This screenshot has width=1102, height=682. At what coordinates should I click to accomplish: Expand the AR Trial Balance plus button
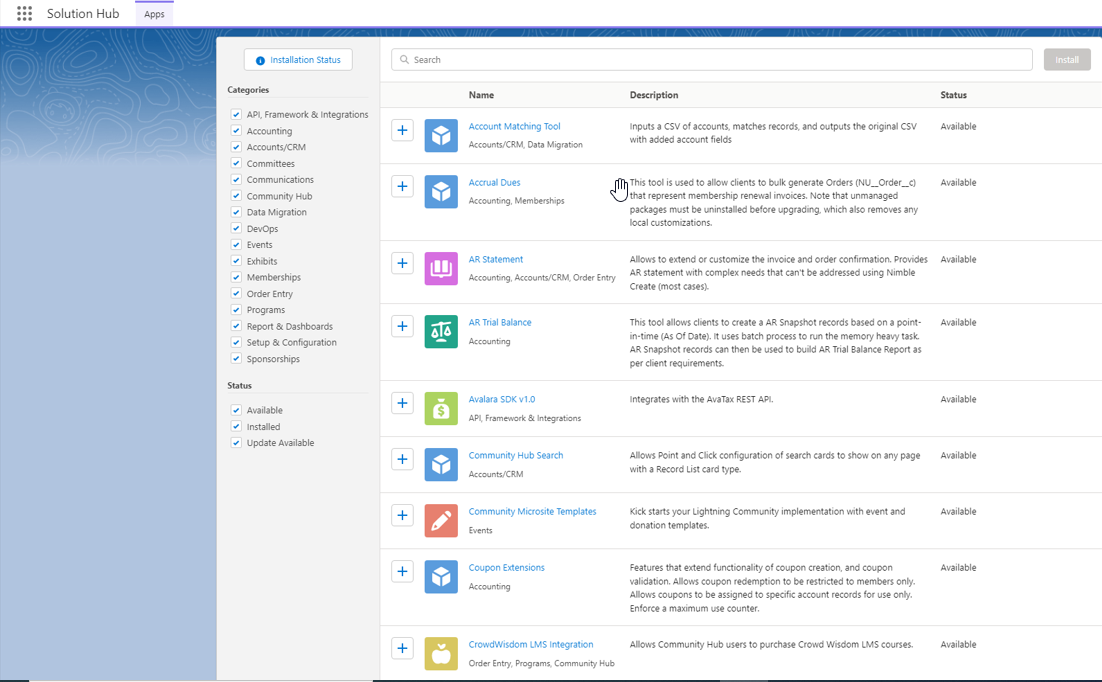pyautogui.click(x=402, y=326)
